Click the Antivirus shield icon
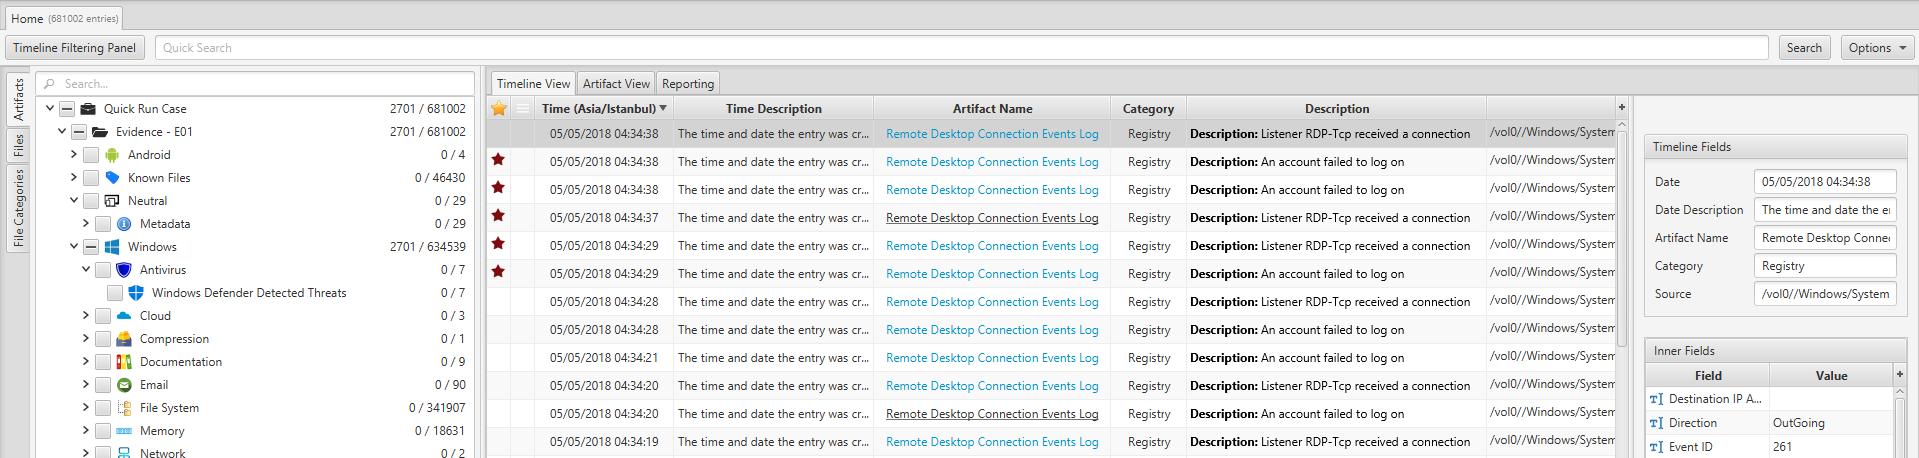 click(124, 270)
